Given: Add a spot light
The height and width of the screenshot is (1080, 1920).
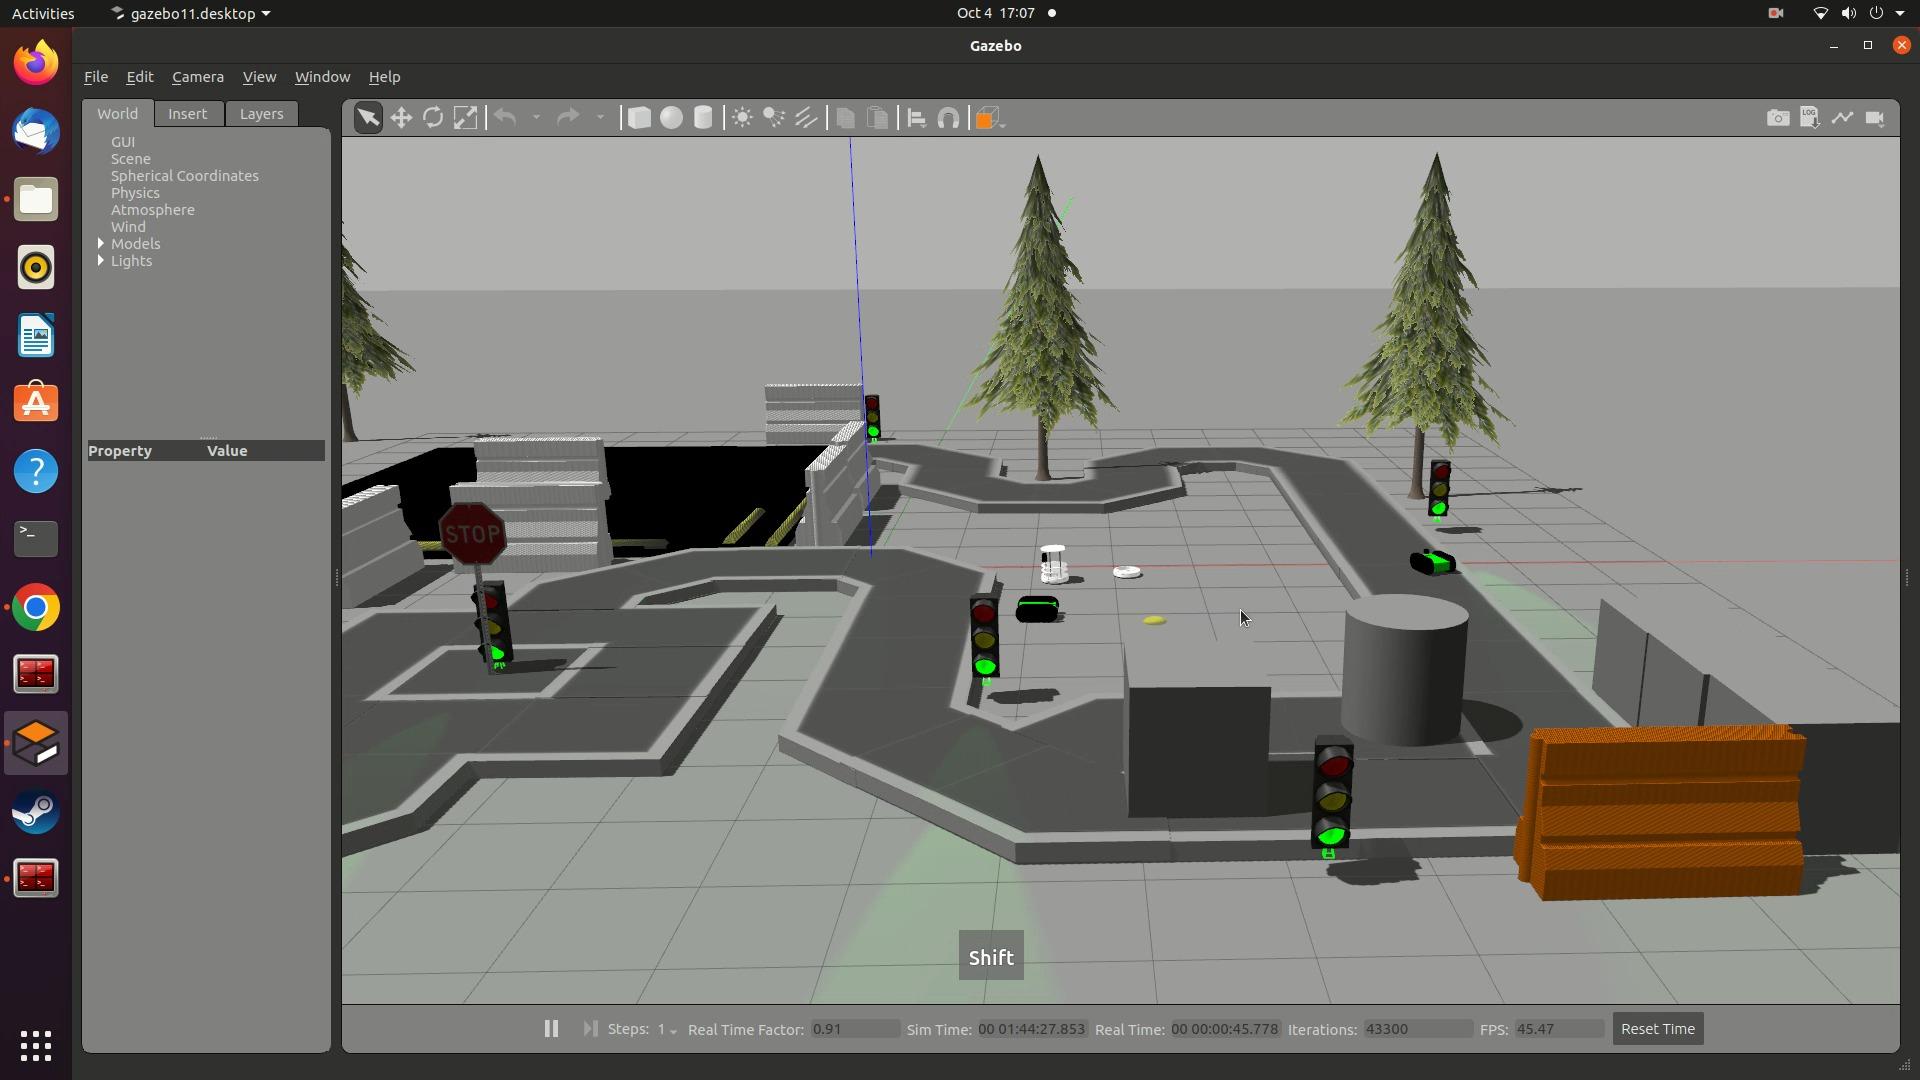Looking at the screenshot, I should pyautogui.click(x=774, y=118).
